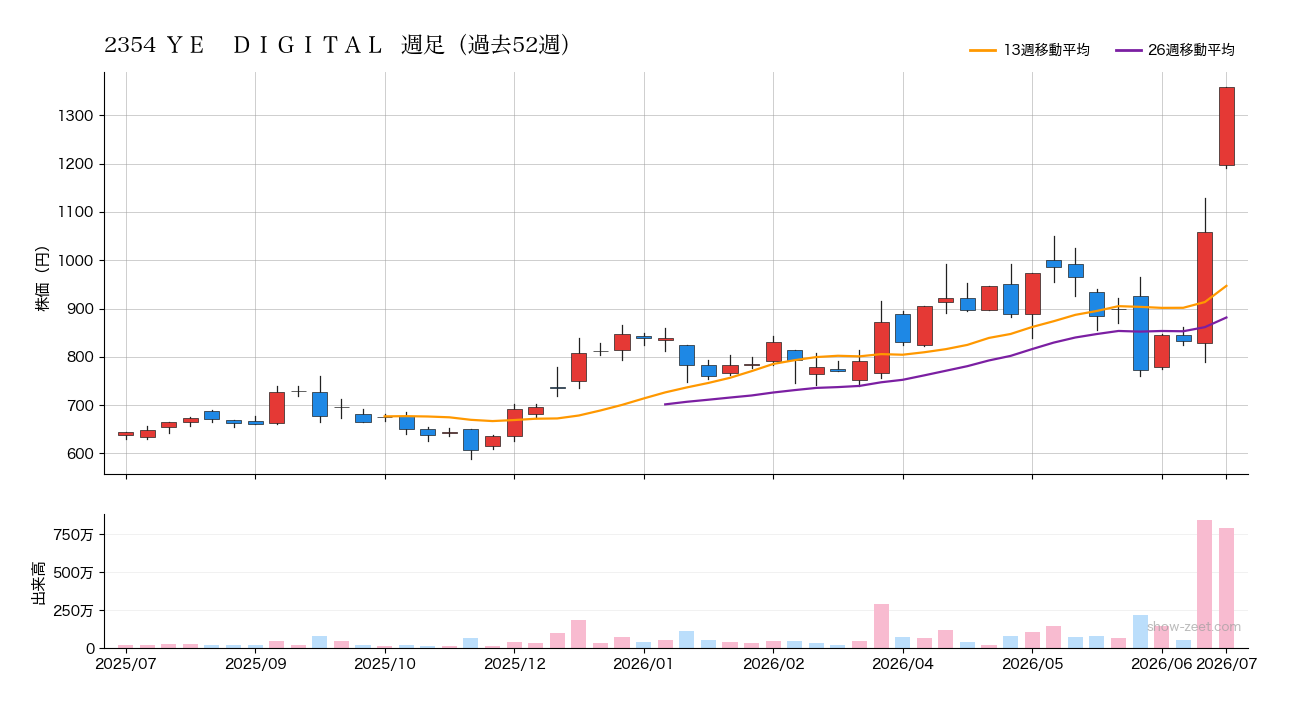Viewport: 1300px width, 720px height.
Task: Select the 2026/07 date label
Action: point(1227,663)
